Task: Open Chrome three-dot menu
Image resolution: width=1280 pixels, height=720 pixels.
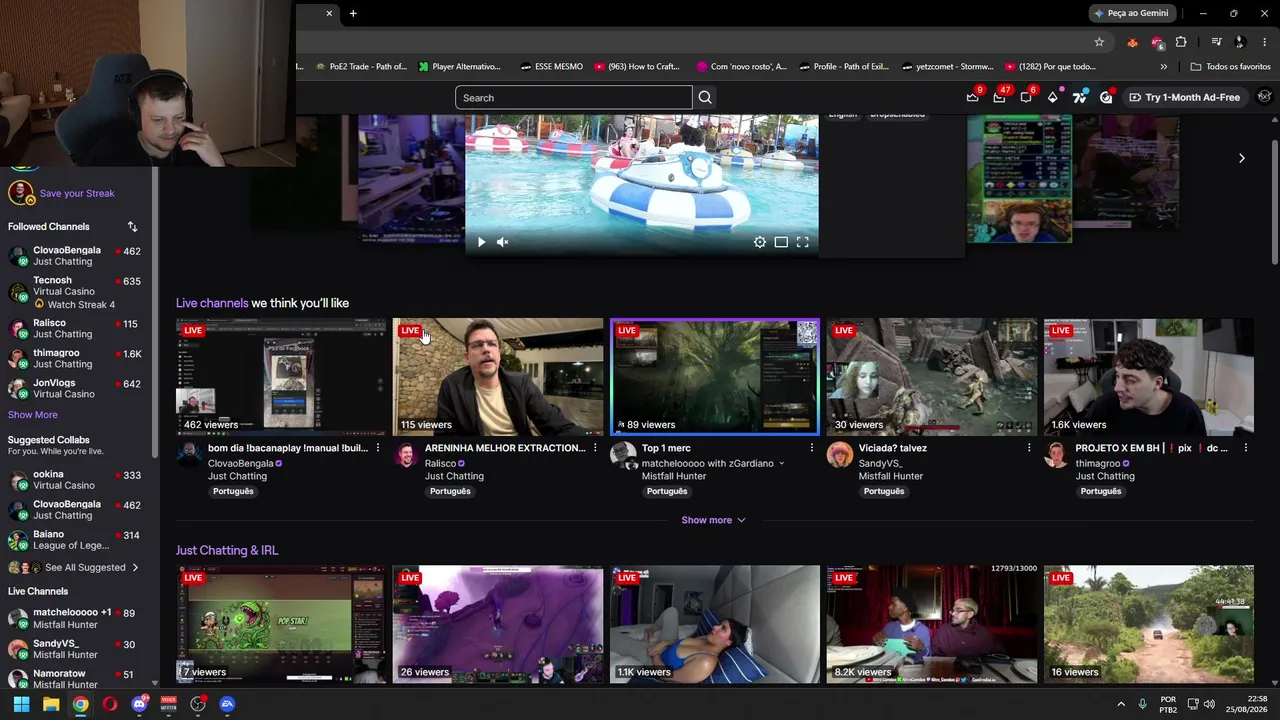Action: point(1264,42)
